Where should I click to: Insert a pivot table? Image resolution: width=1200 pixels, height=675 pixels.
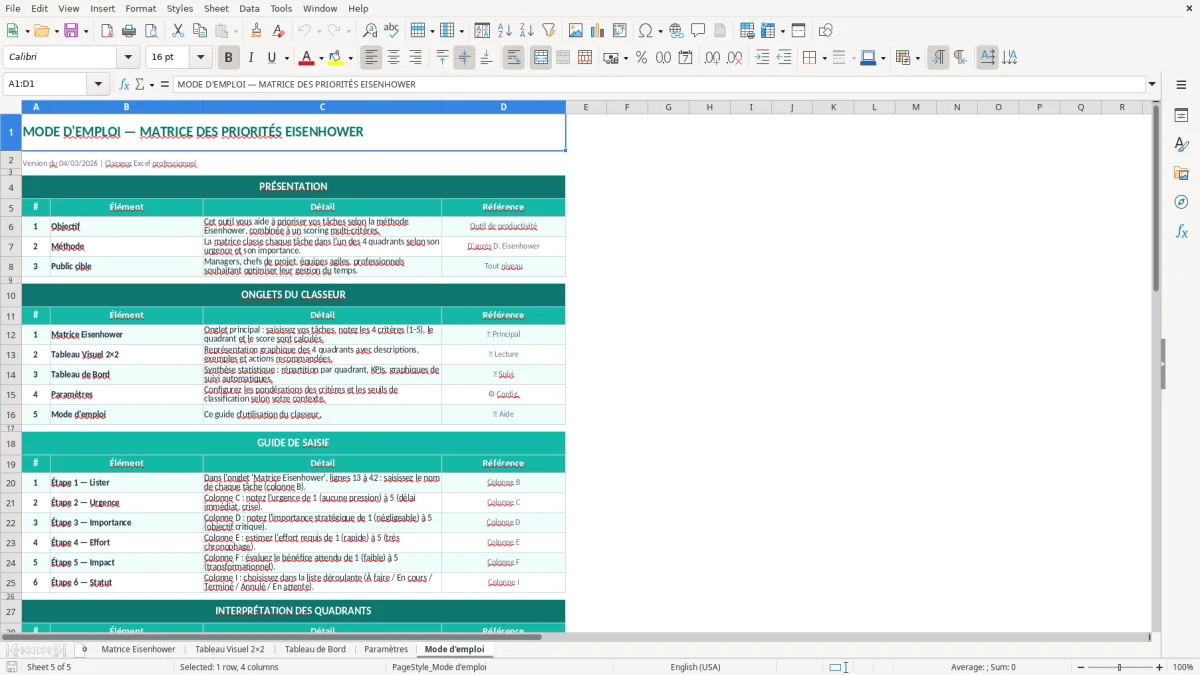click(620, 31)
